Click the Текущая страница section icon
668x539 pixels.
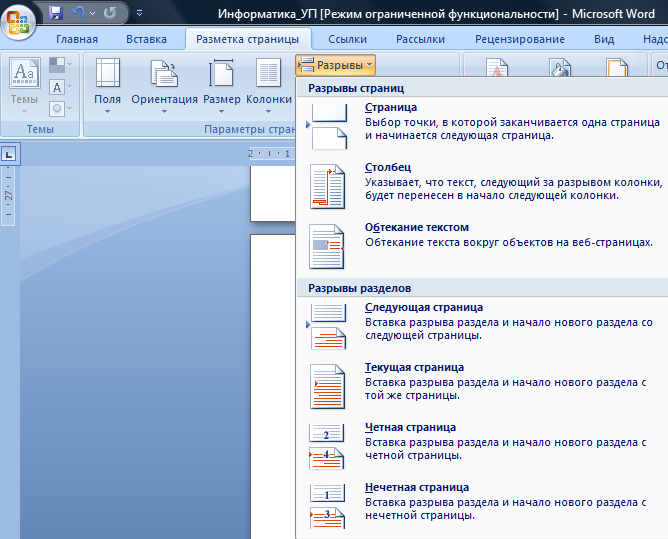[x=327, y=387]
